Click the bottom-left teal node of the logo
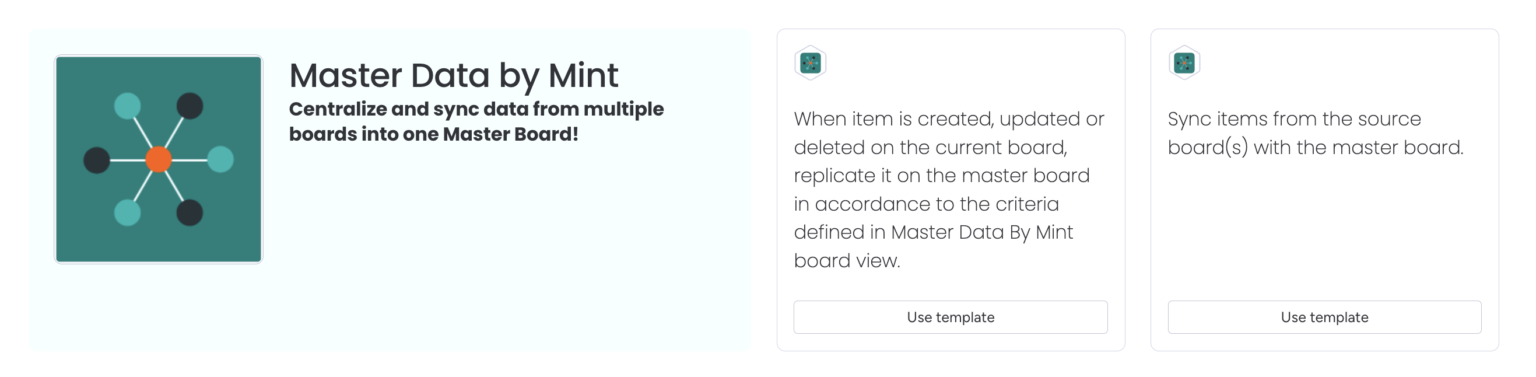The width and height of the screenshot is (1536, 377). click(127, 213)
